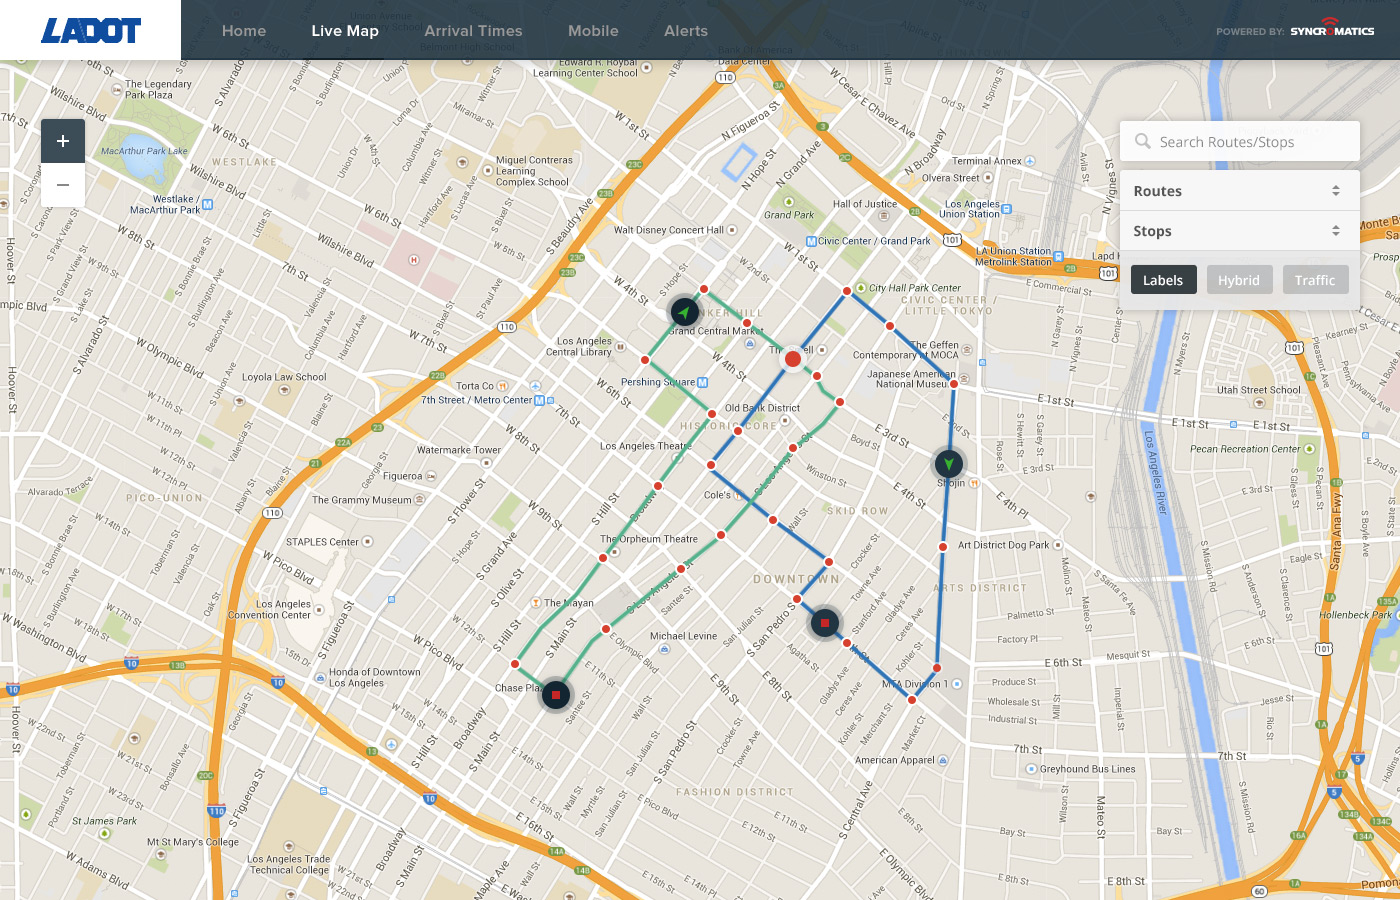This screenshot has height=900, width=1400.
Task: Click bus marker near Grand Central Market
Action: [684, 312]
